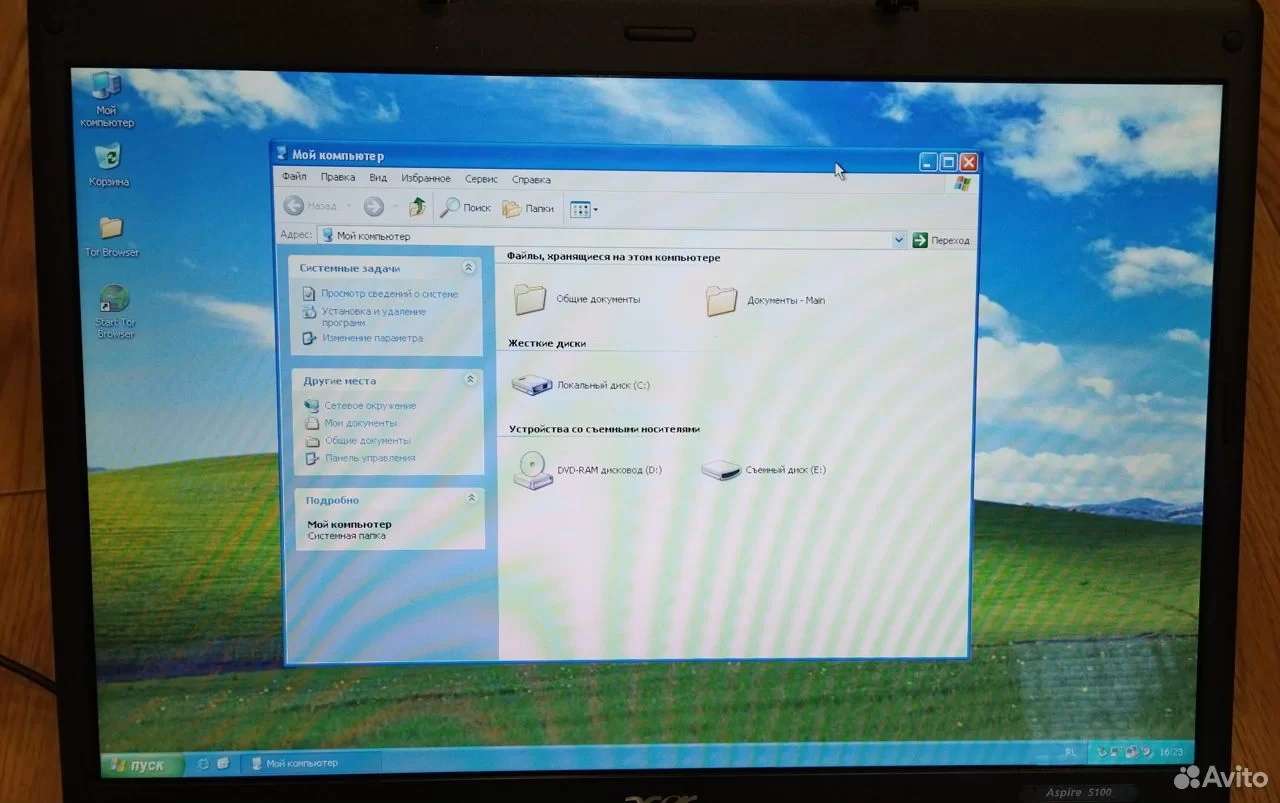Open the Назад history dropdown arrow
Screen dimensions: 1280x803
pyautogui.click(x=349, y=207)
